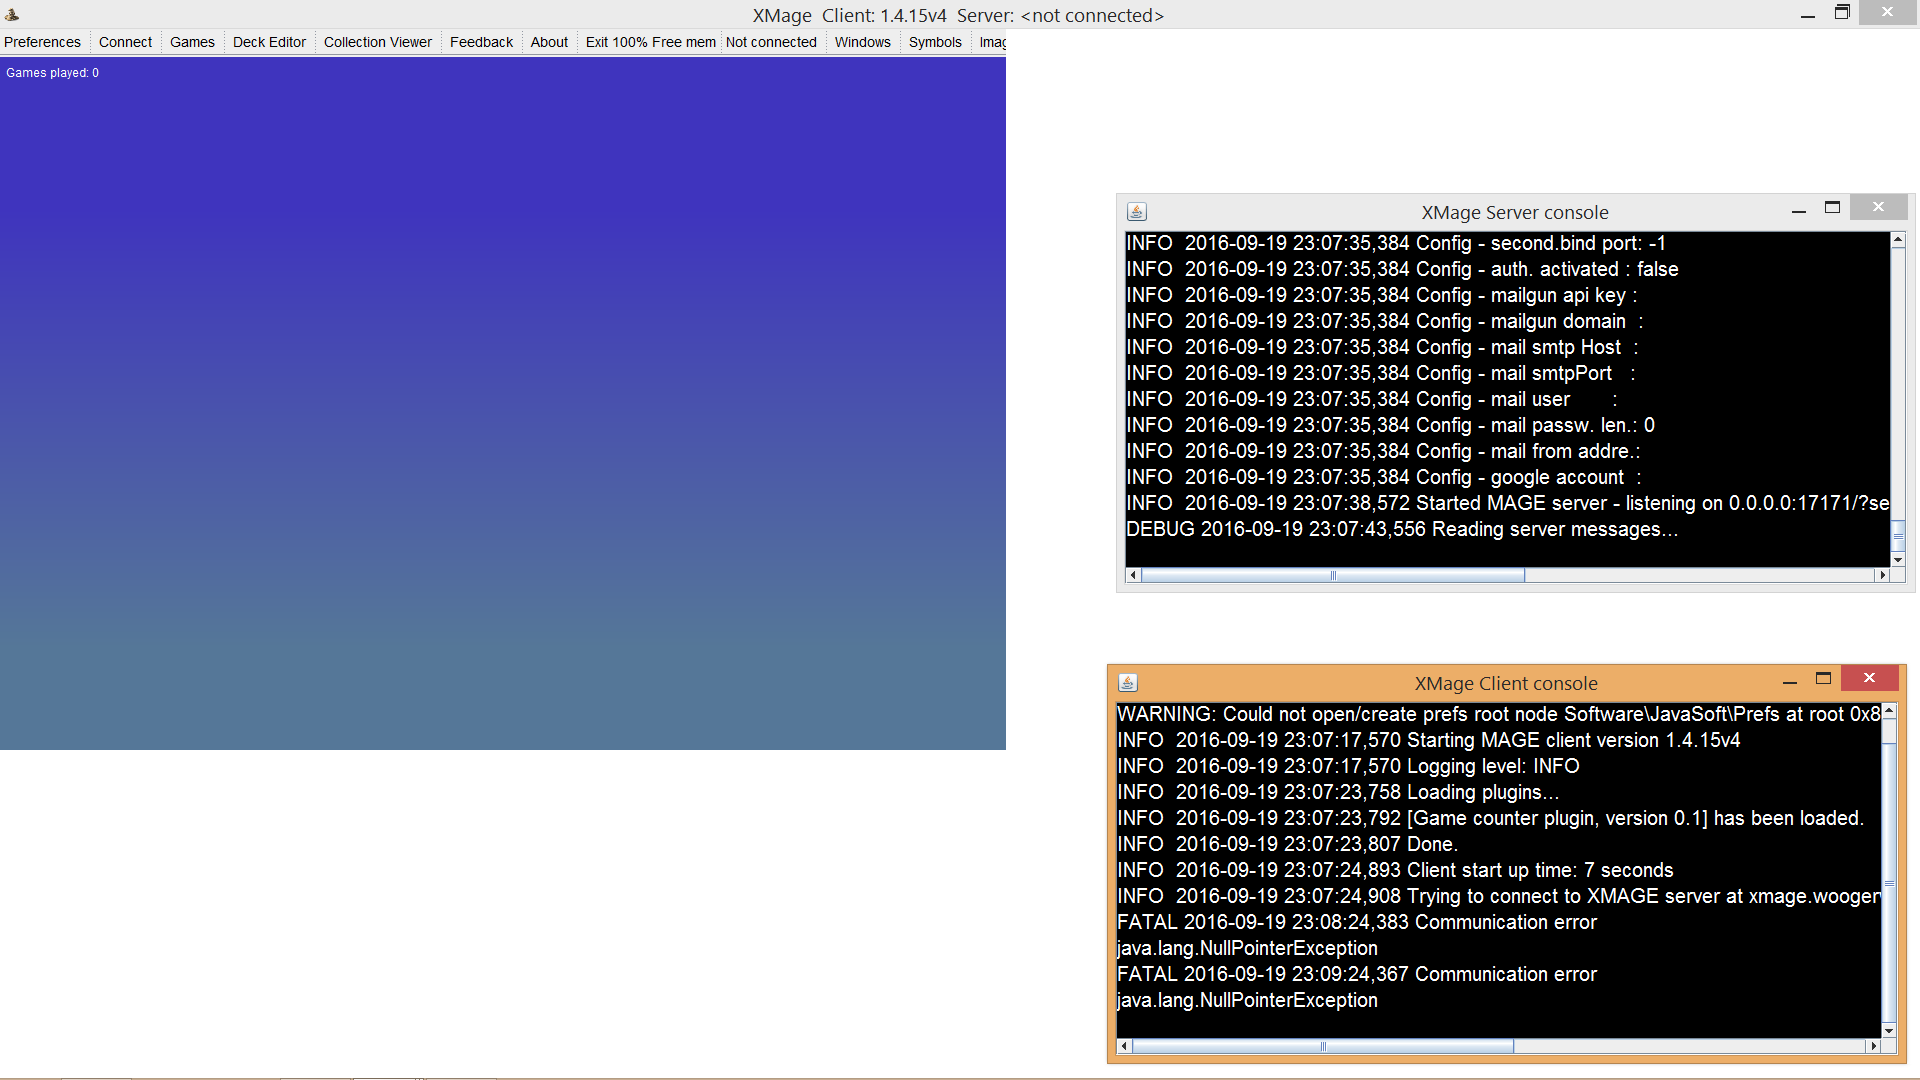The height and width of the screenshot is (1080, 1920).
Task: Open the Collection Viewer
Action: (377, 42)
